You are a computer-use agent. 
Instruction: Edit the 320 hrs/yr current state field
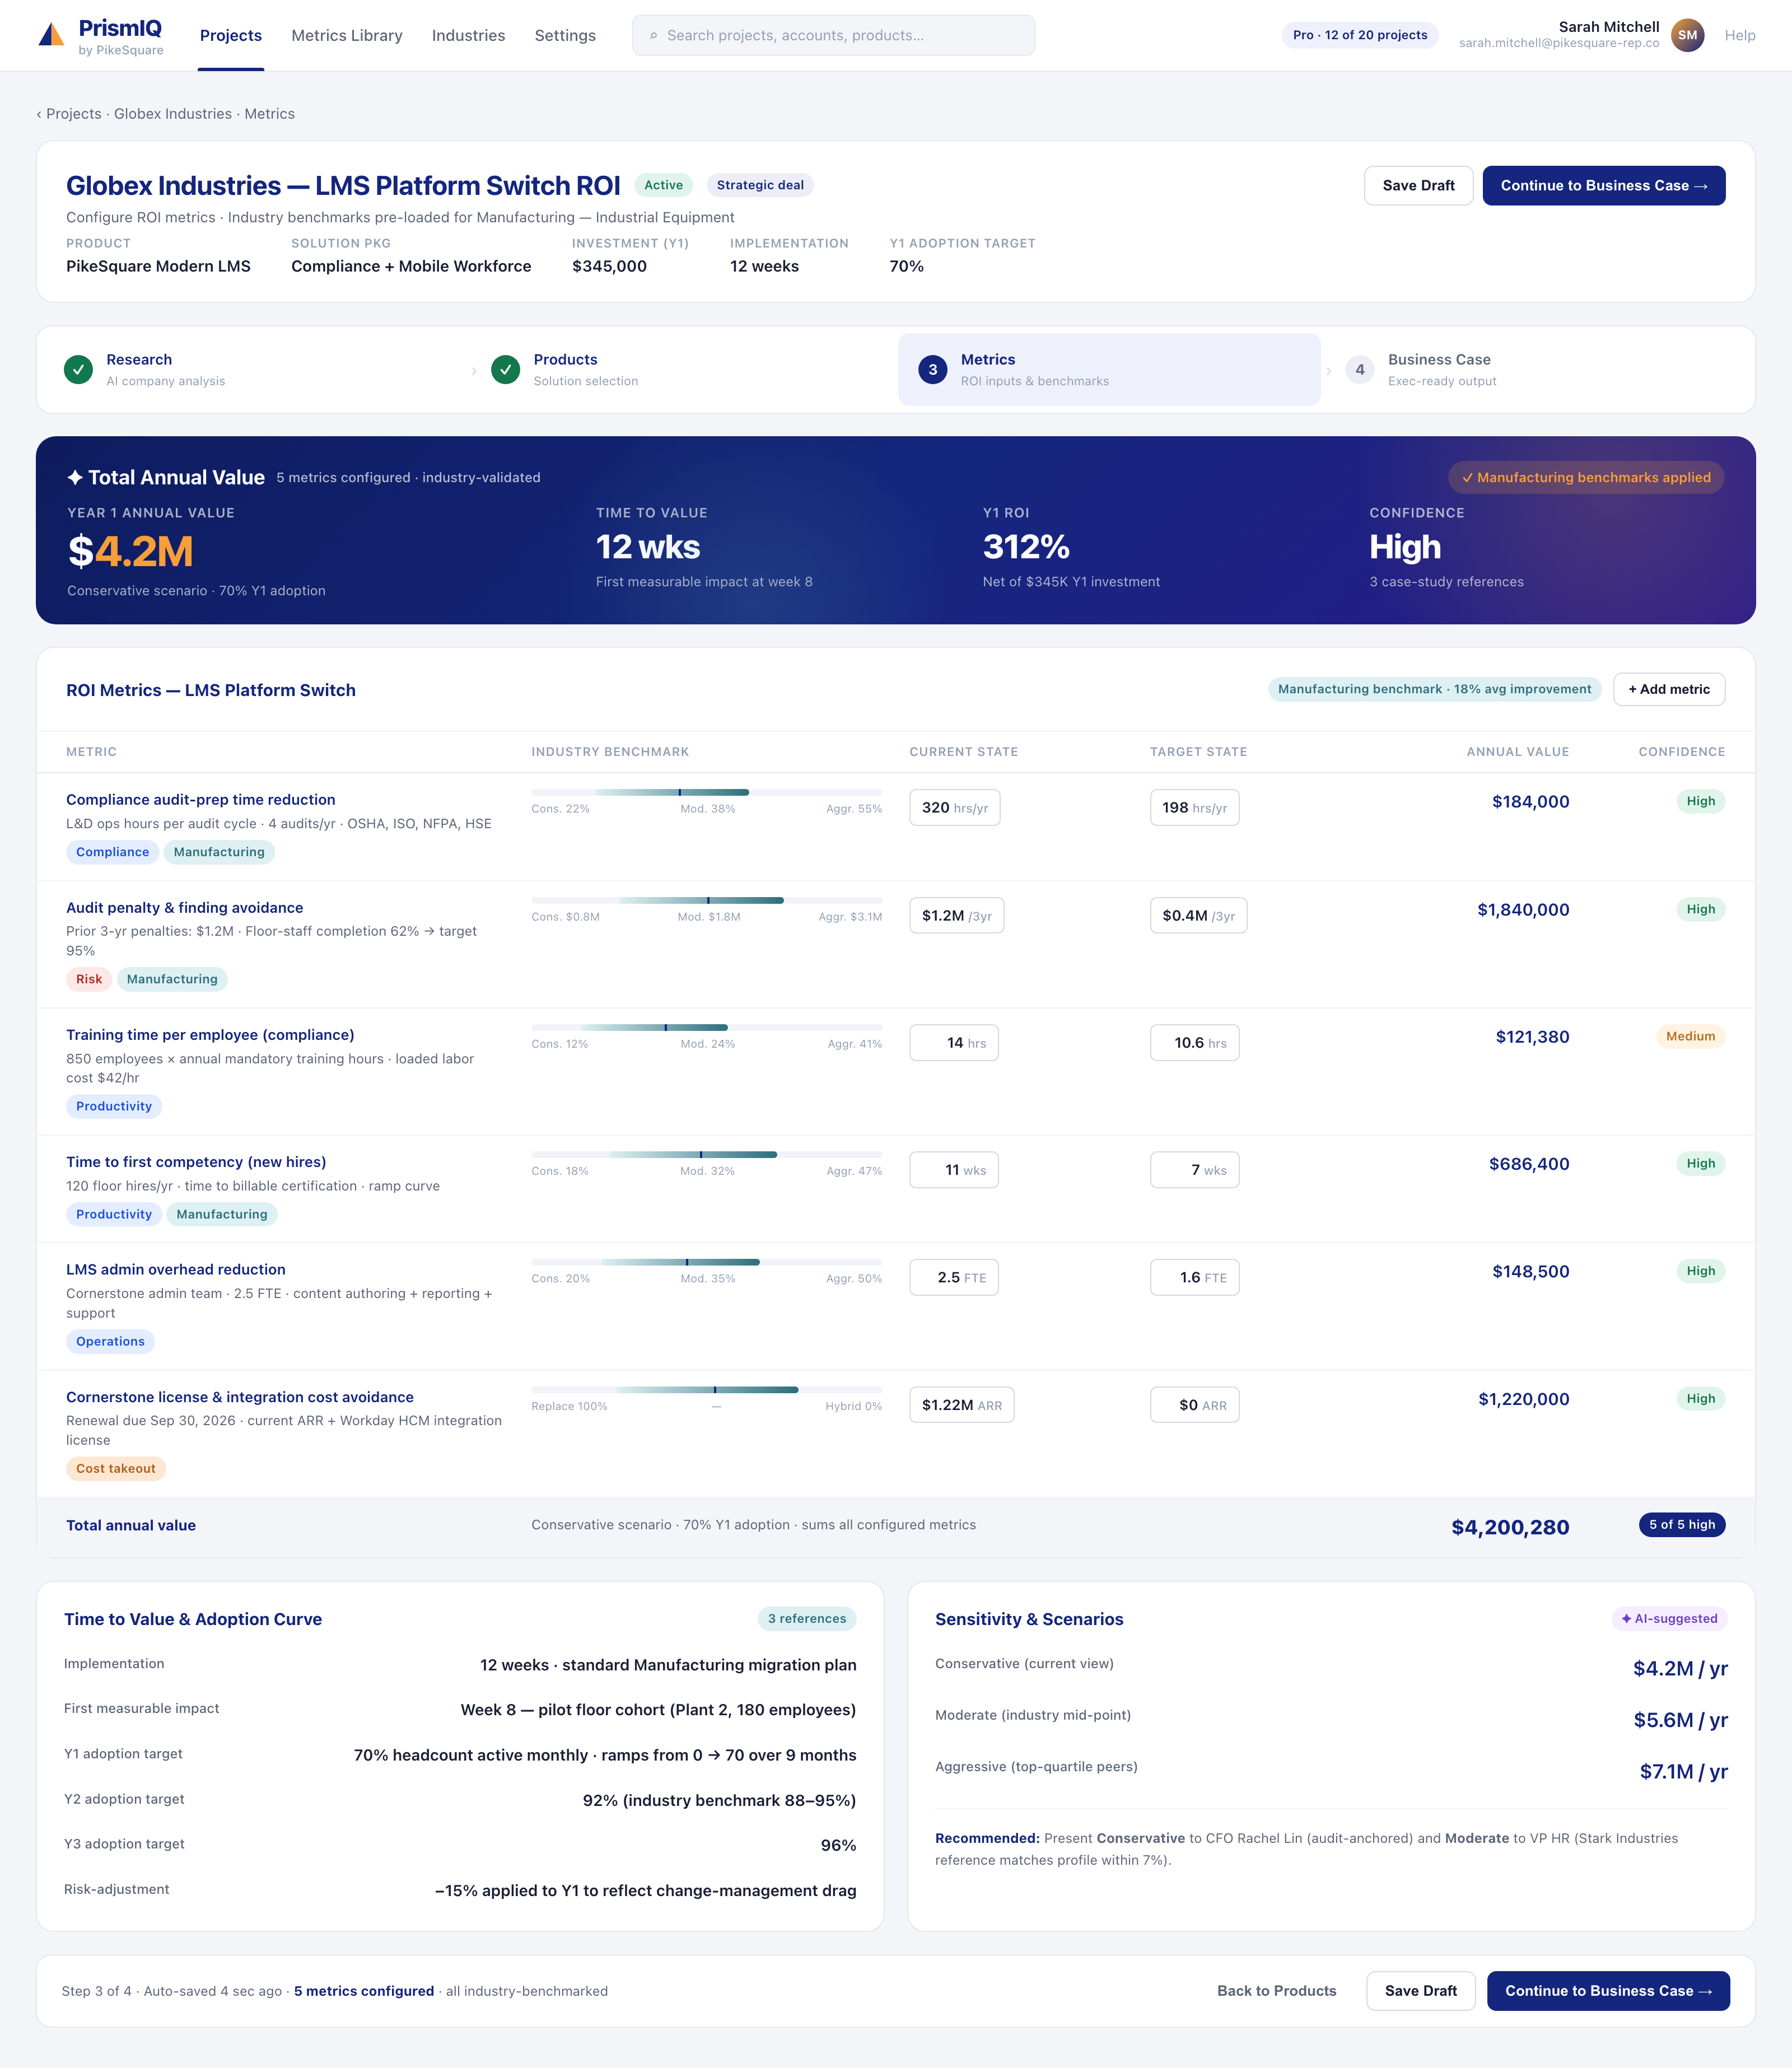point(954,808)
